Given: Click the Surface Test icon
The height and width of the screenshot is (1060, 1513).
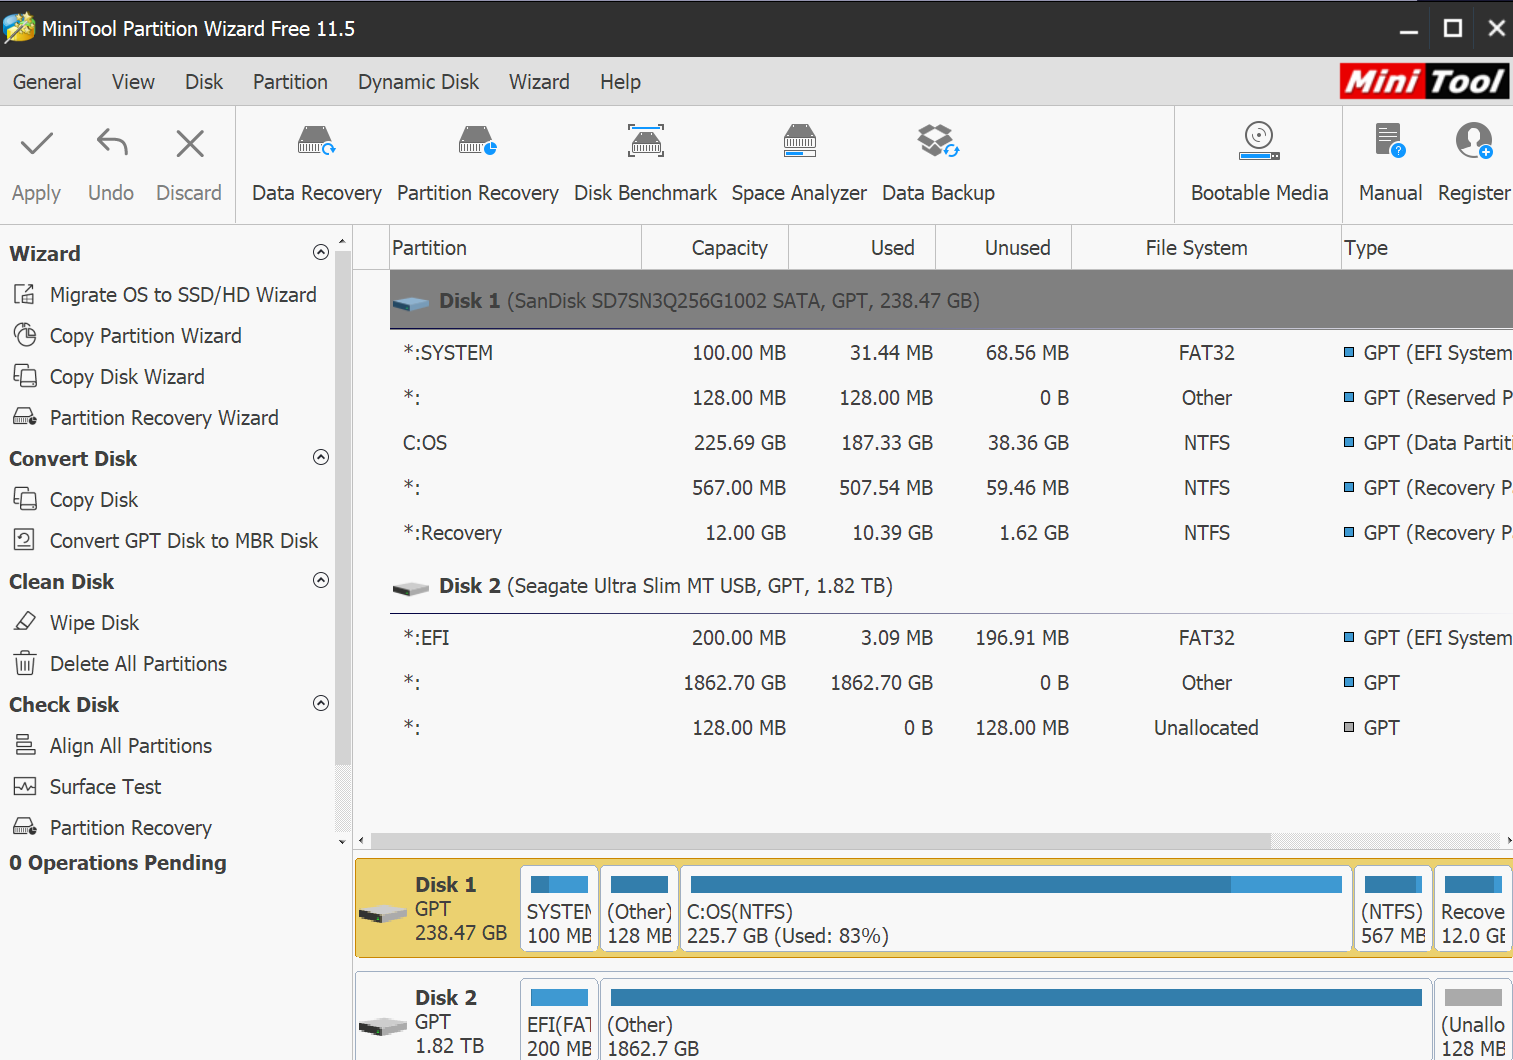Looking at the screenshot, I should (x=24, y=786).
